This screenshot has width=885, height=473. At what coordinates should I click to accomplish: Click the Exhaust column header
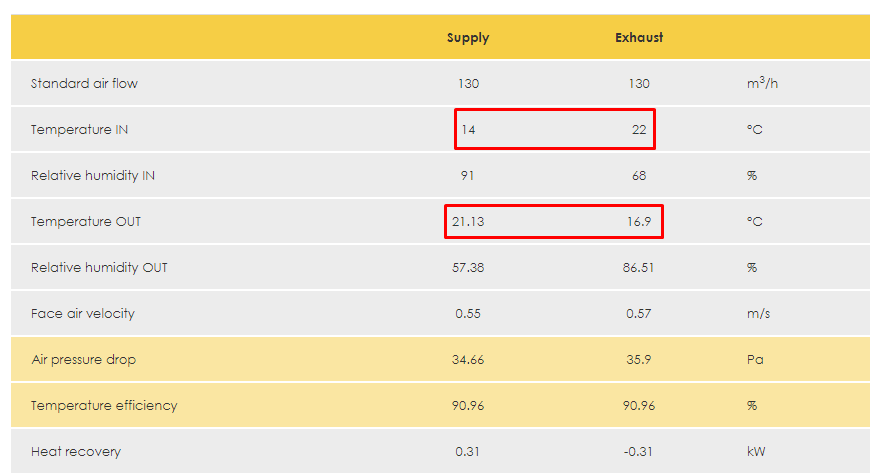click(639, 38)
